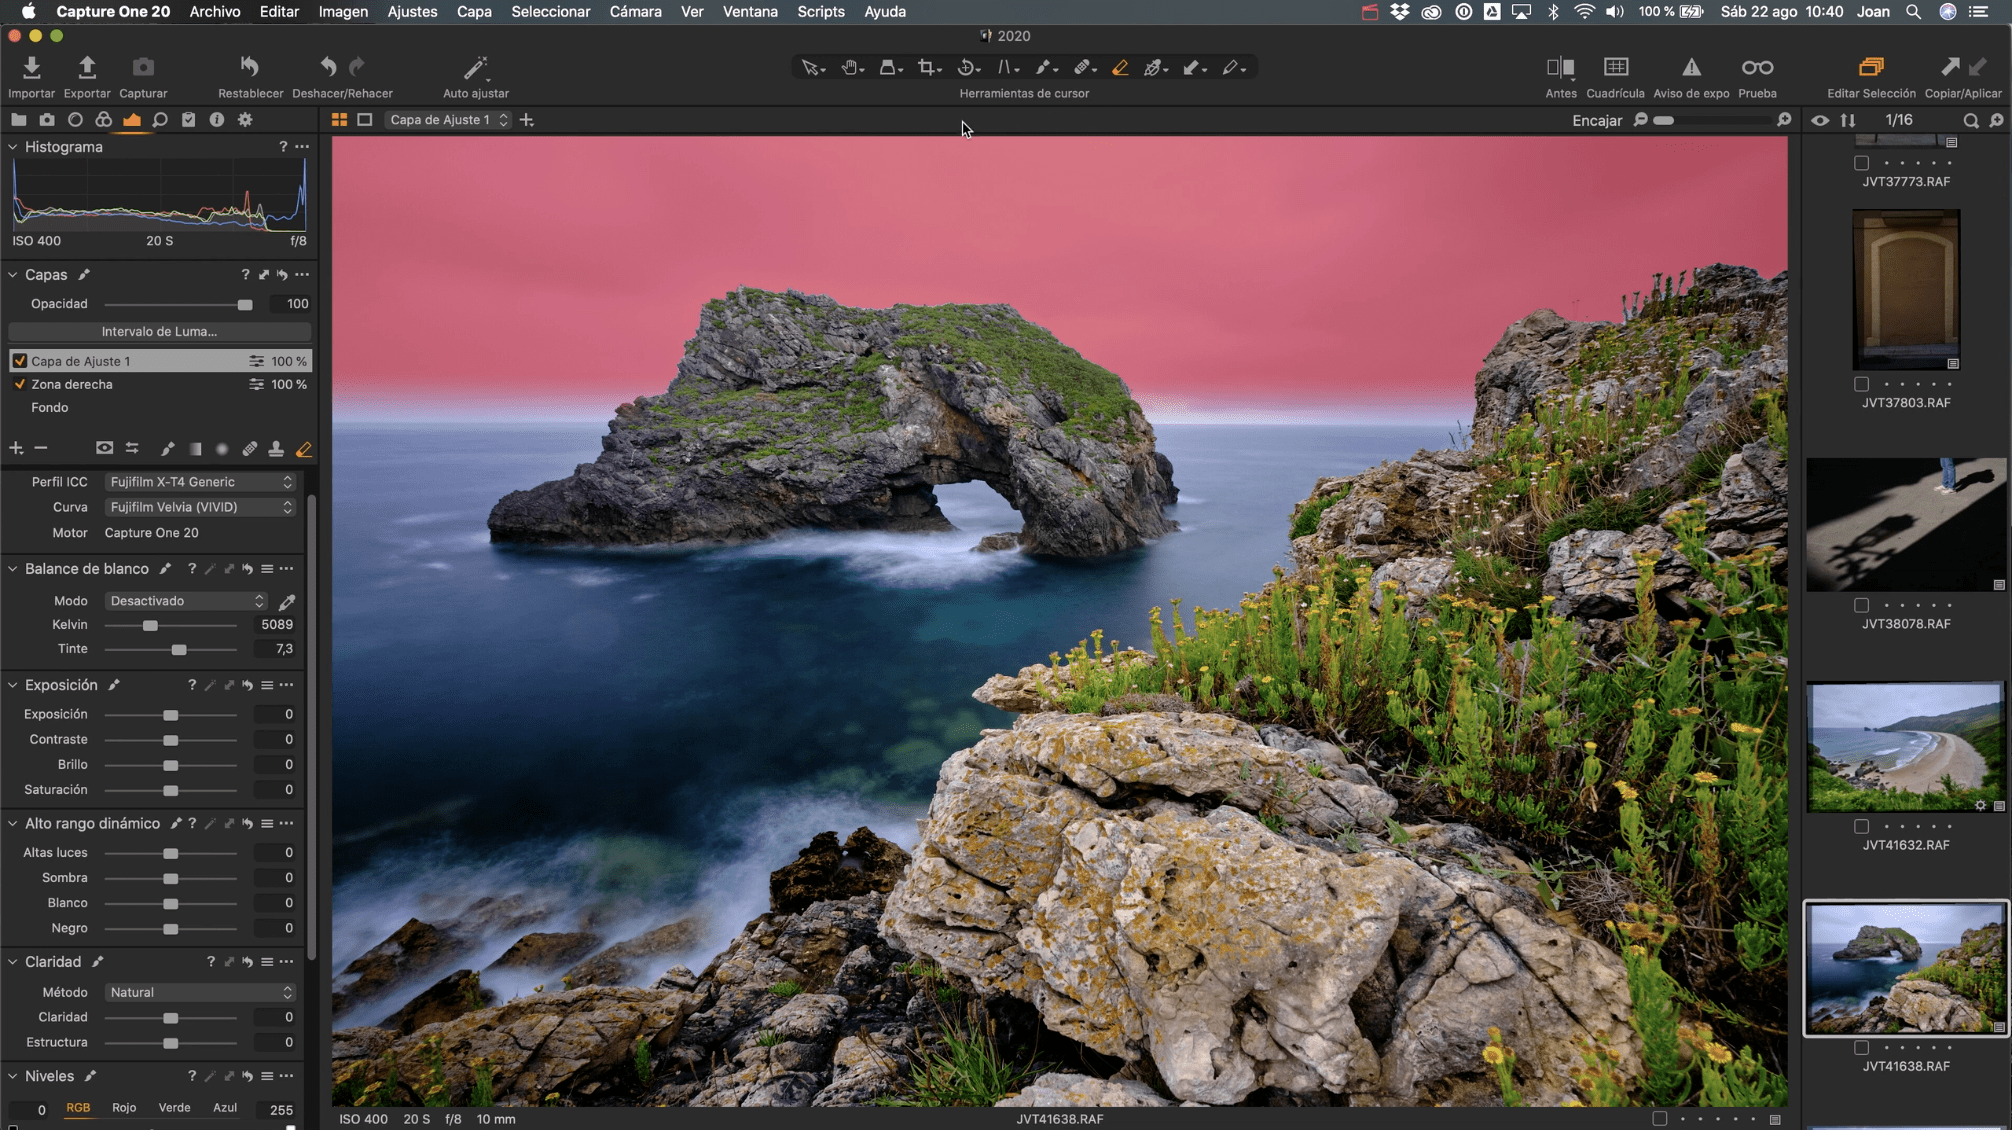Select the crop cursor tool
Image resolution: width=2012 pixels, height=1130 pixels.
point(927,68)
